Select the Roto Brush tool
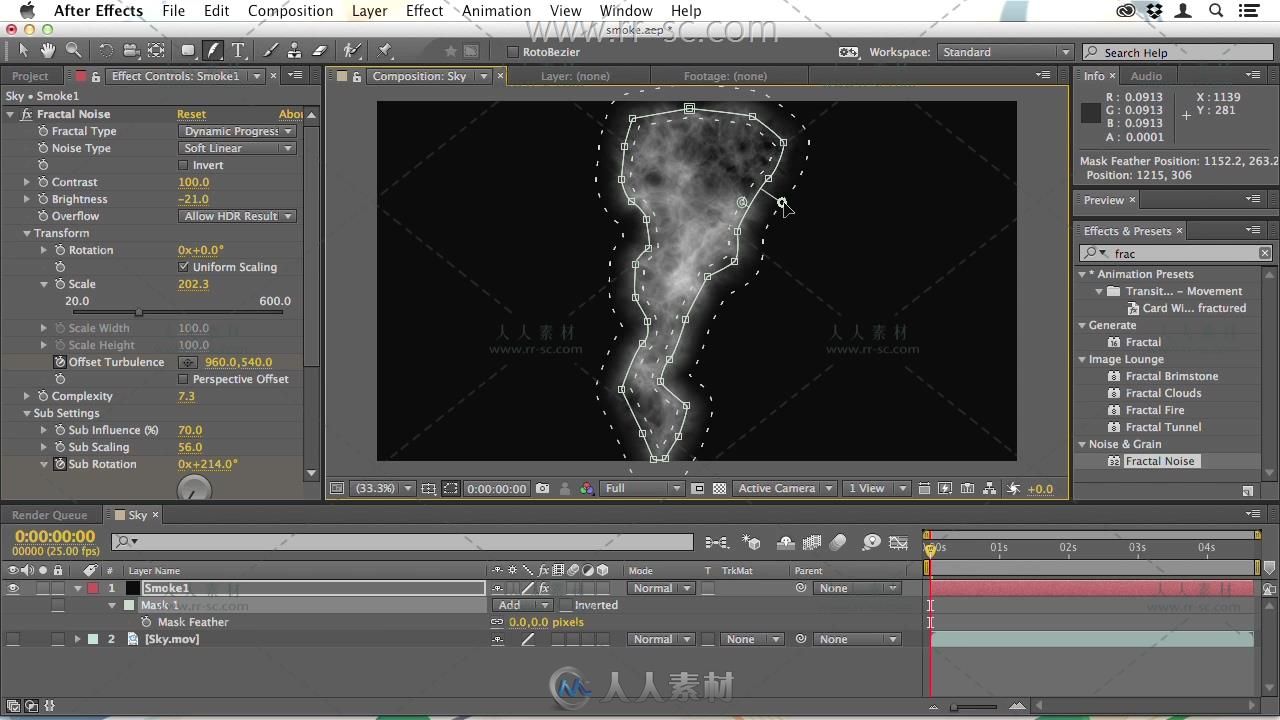The width and height of the screenshot is (1280, 720). click(x=352, y=50)
